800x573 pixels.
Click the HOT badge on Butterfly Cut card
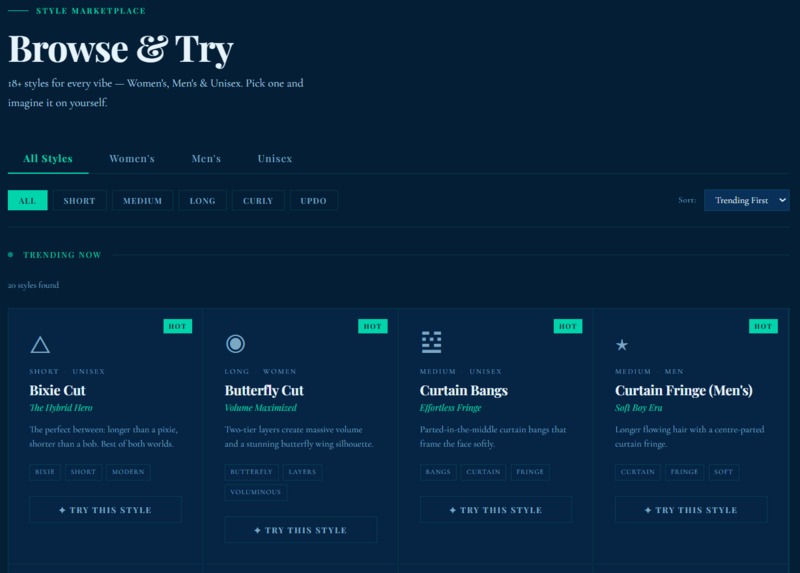pyautogui.click(x=372, y=326)
